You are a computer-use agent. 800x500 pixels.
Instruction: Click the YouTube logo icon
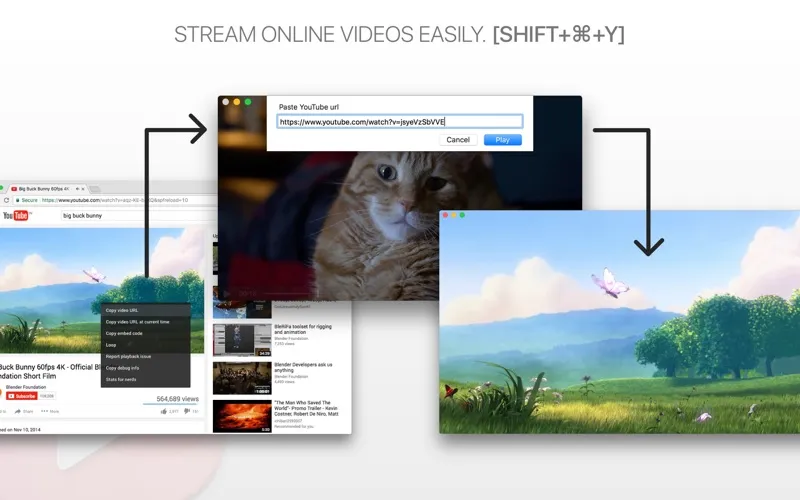tap(16, 215)
